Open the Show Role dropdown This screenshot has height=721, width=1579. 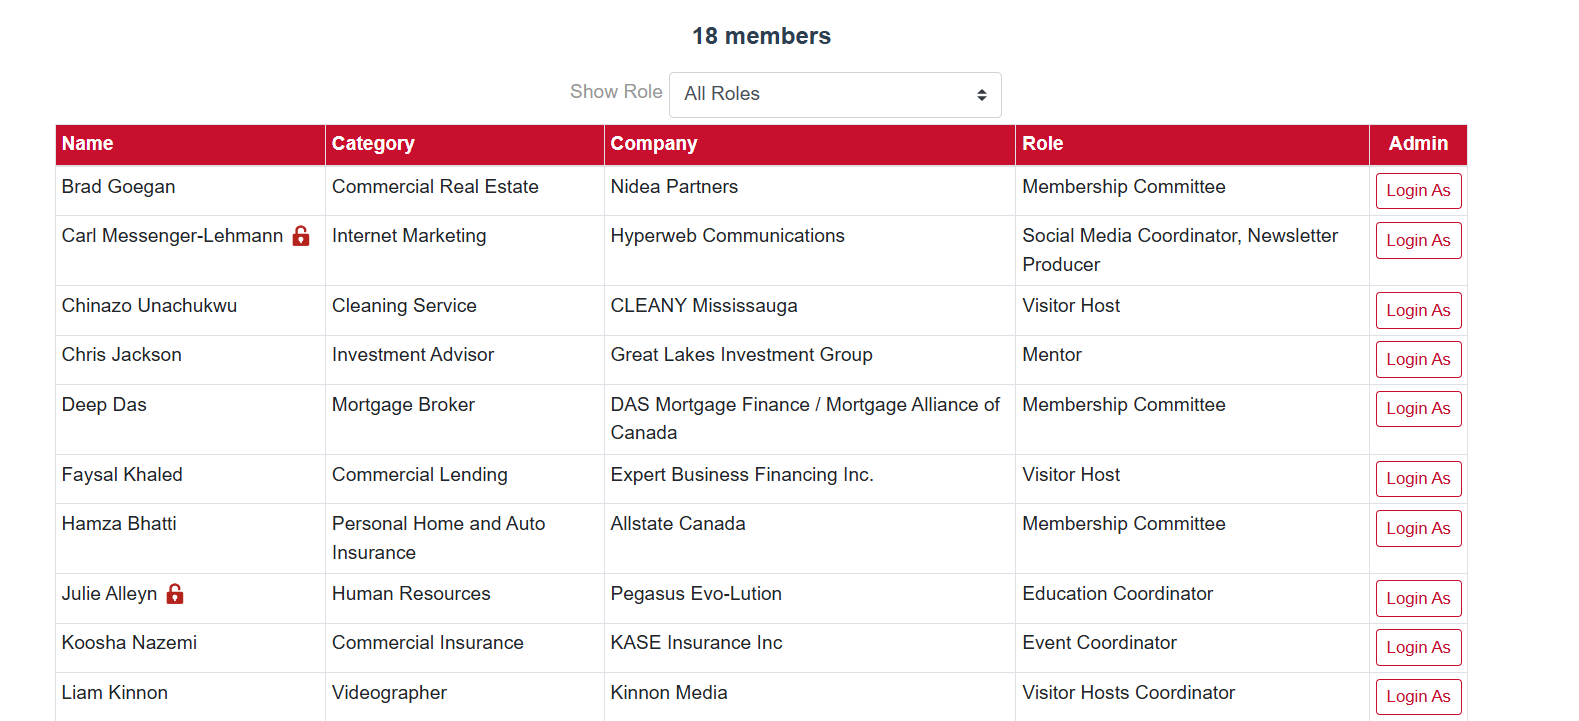coord(835,94)
